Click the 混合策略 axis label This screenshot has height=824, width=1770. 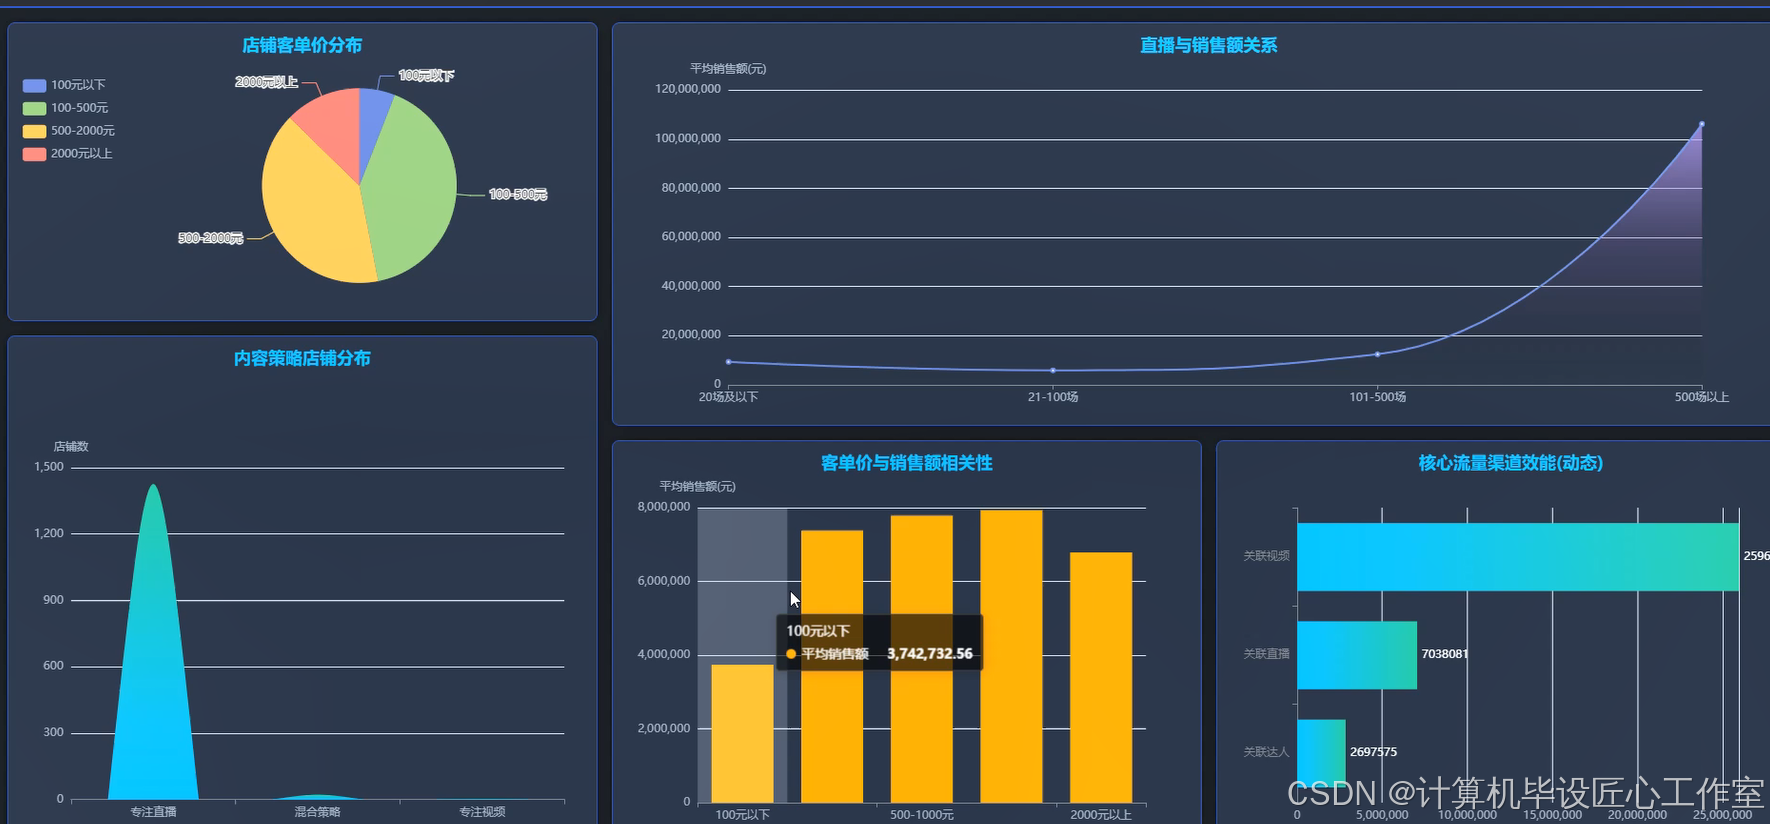317,812
